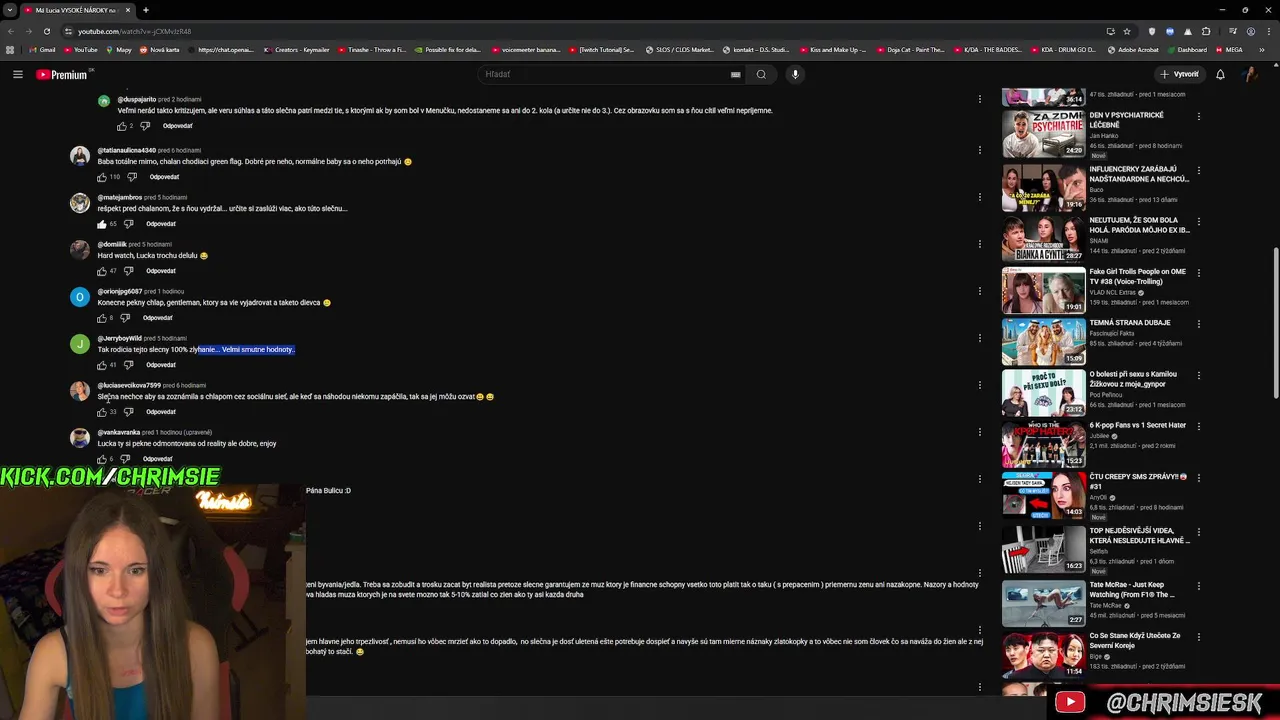The width and height of the screenshot is (1280, 720).
Task: Open @orionjpg6087 profile avatar
Action: coord(80,297)
